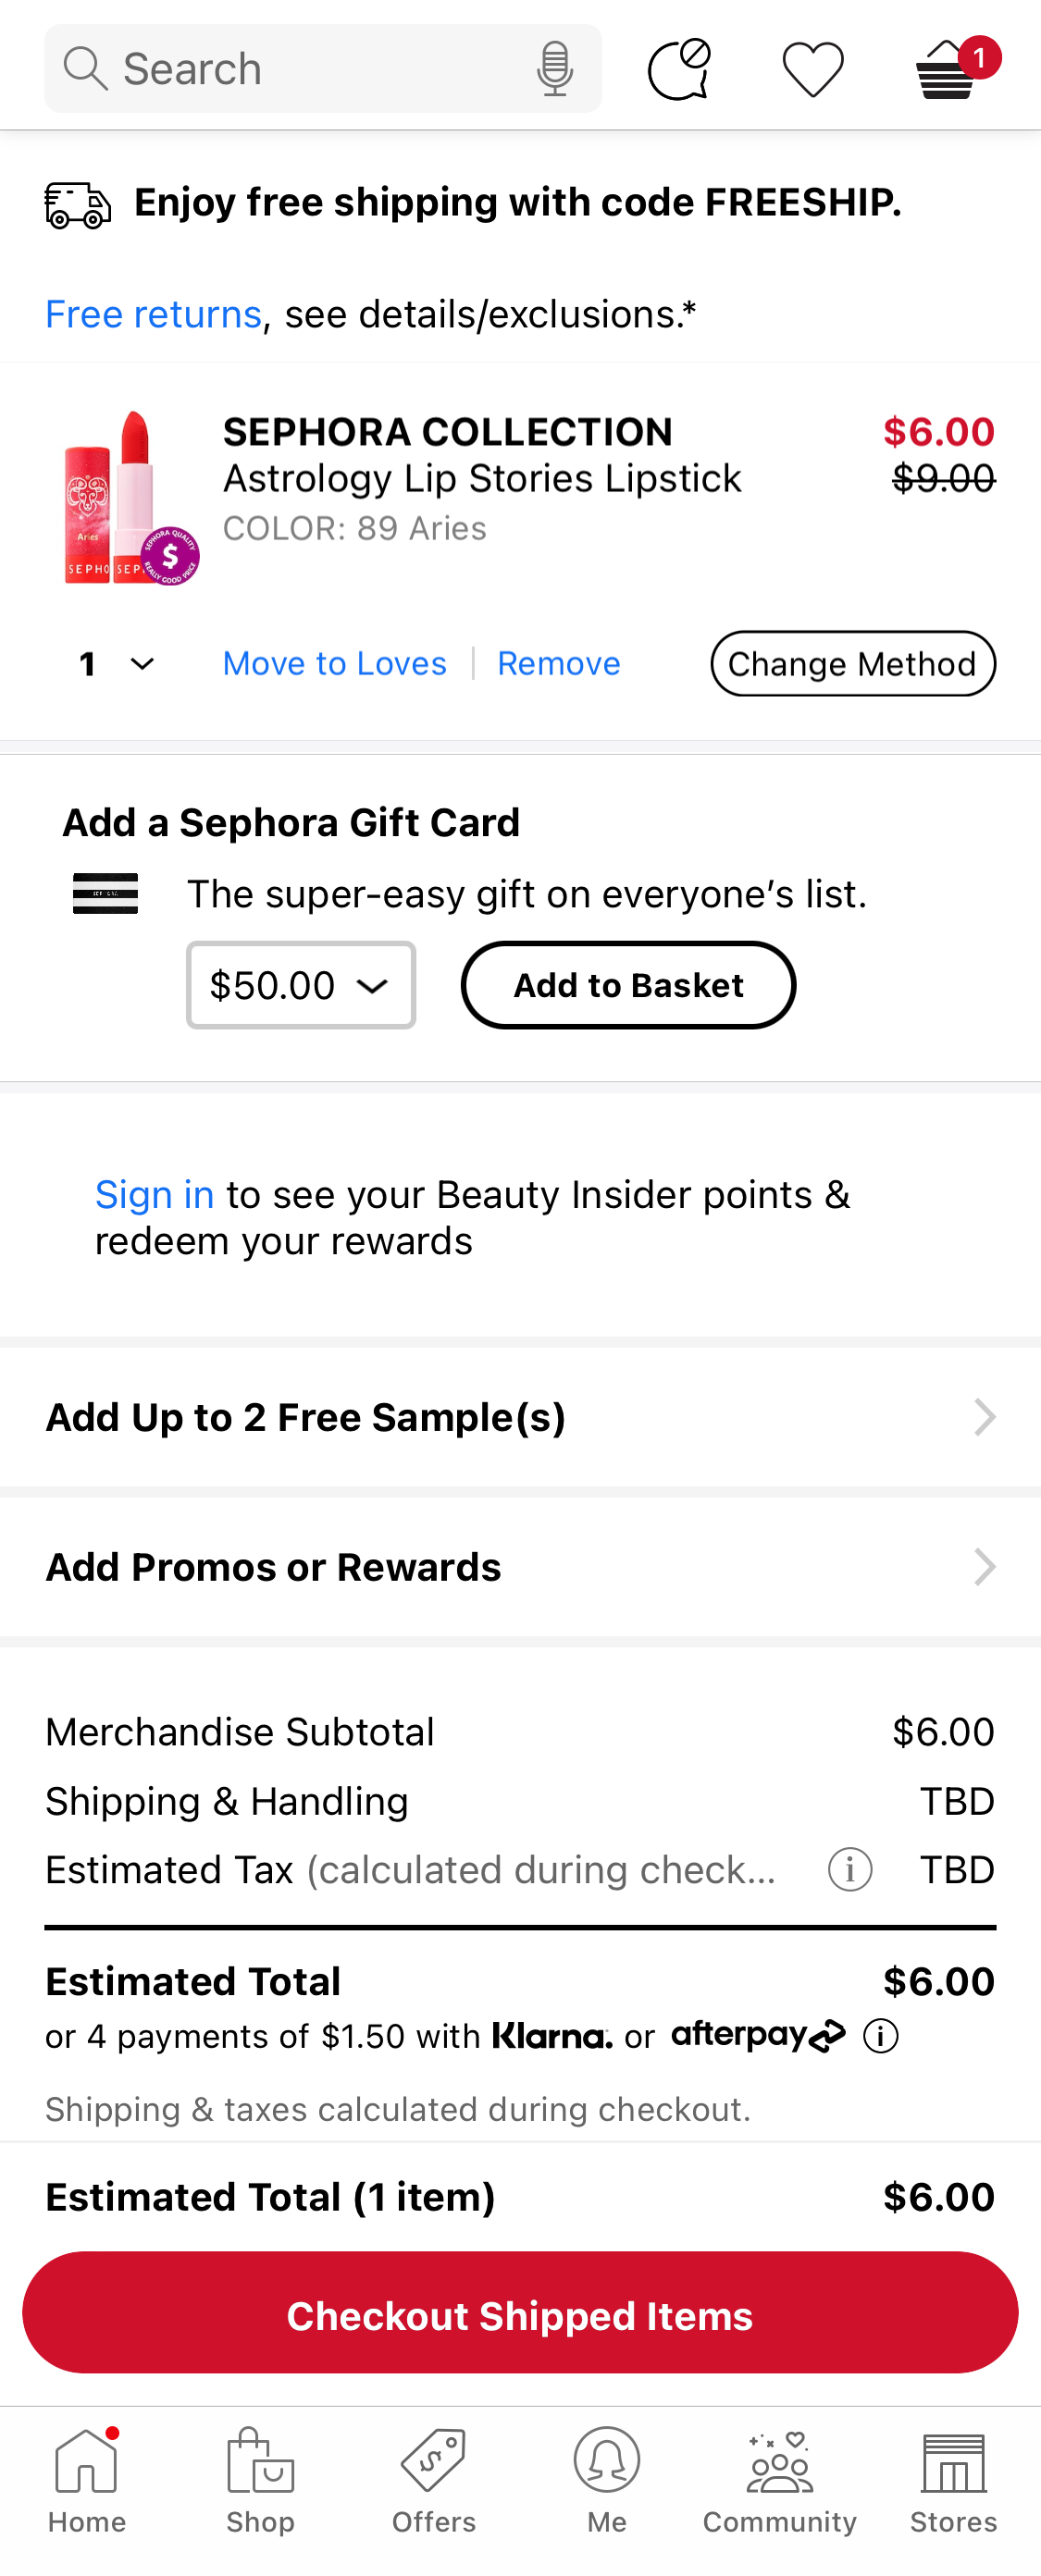Viewport: 1041px width, 2576px height.
Task: Open Change Method for the lipstick
Action: [852, 663]
